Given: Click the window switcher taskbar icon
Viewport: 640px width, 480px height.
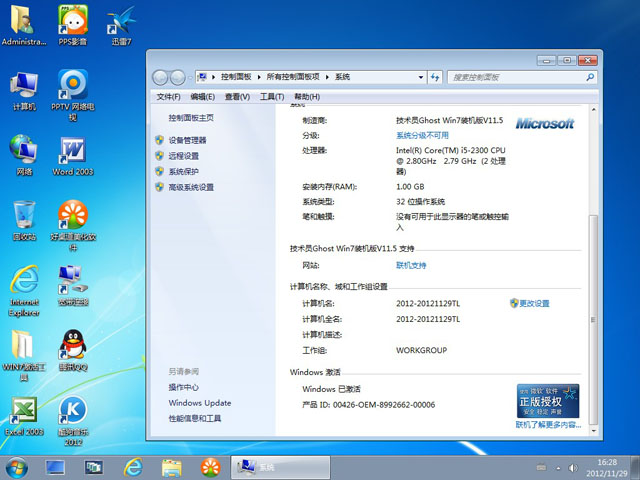Looking at the screenshot, I should click(94, 468).
